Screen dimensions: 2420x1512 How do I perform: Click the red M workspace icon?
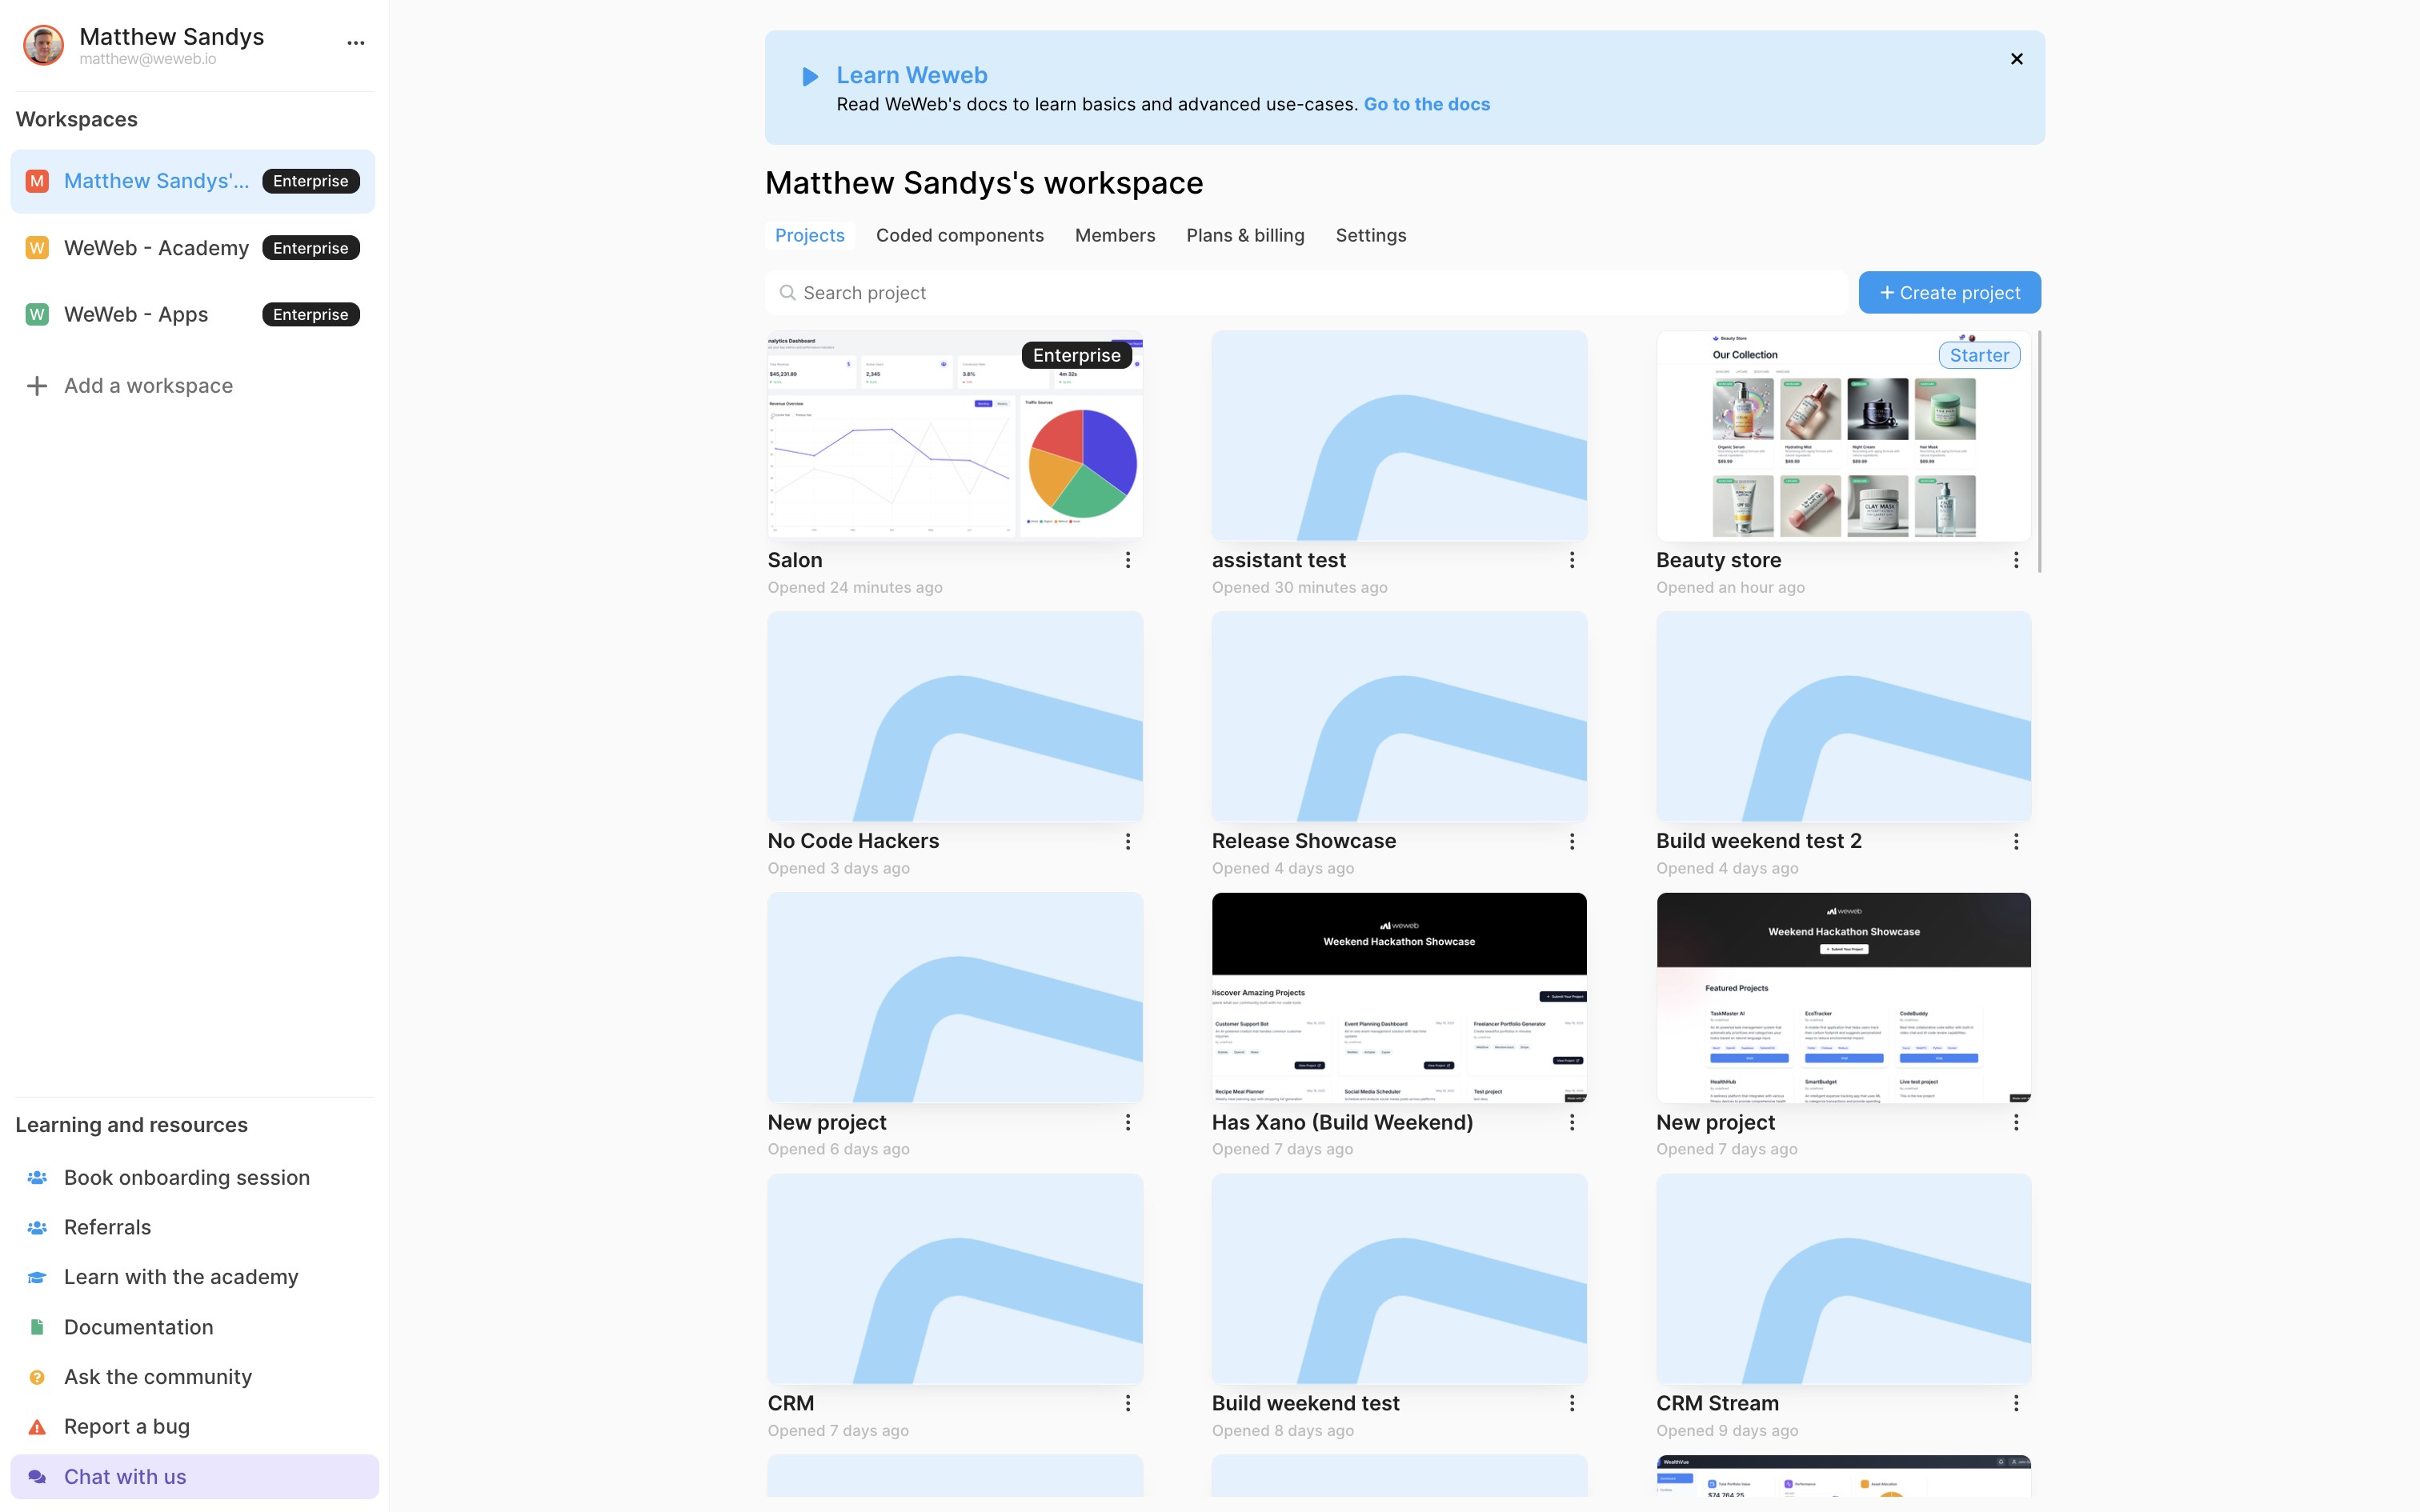[37, 181]
